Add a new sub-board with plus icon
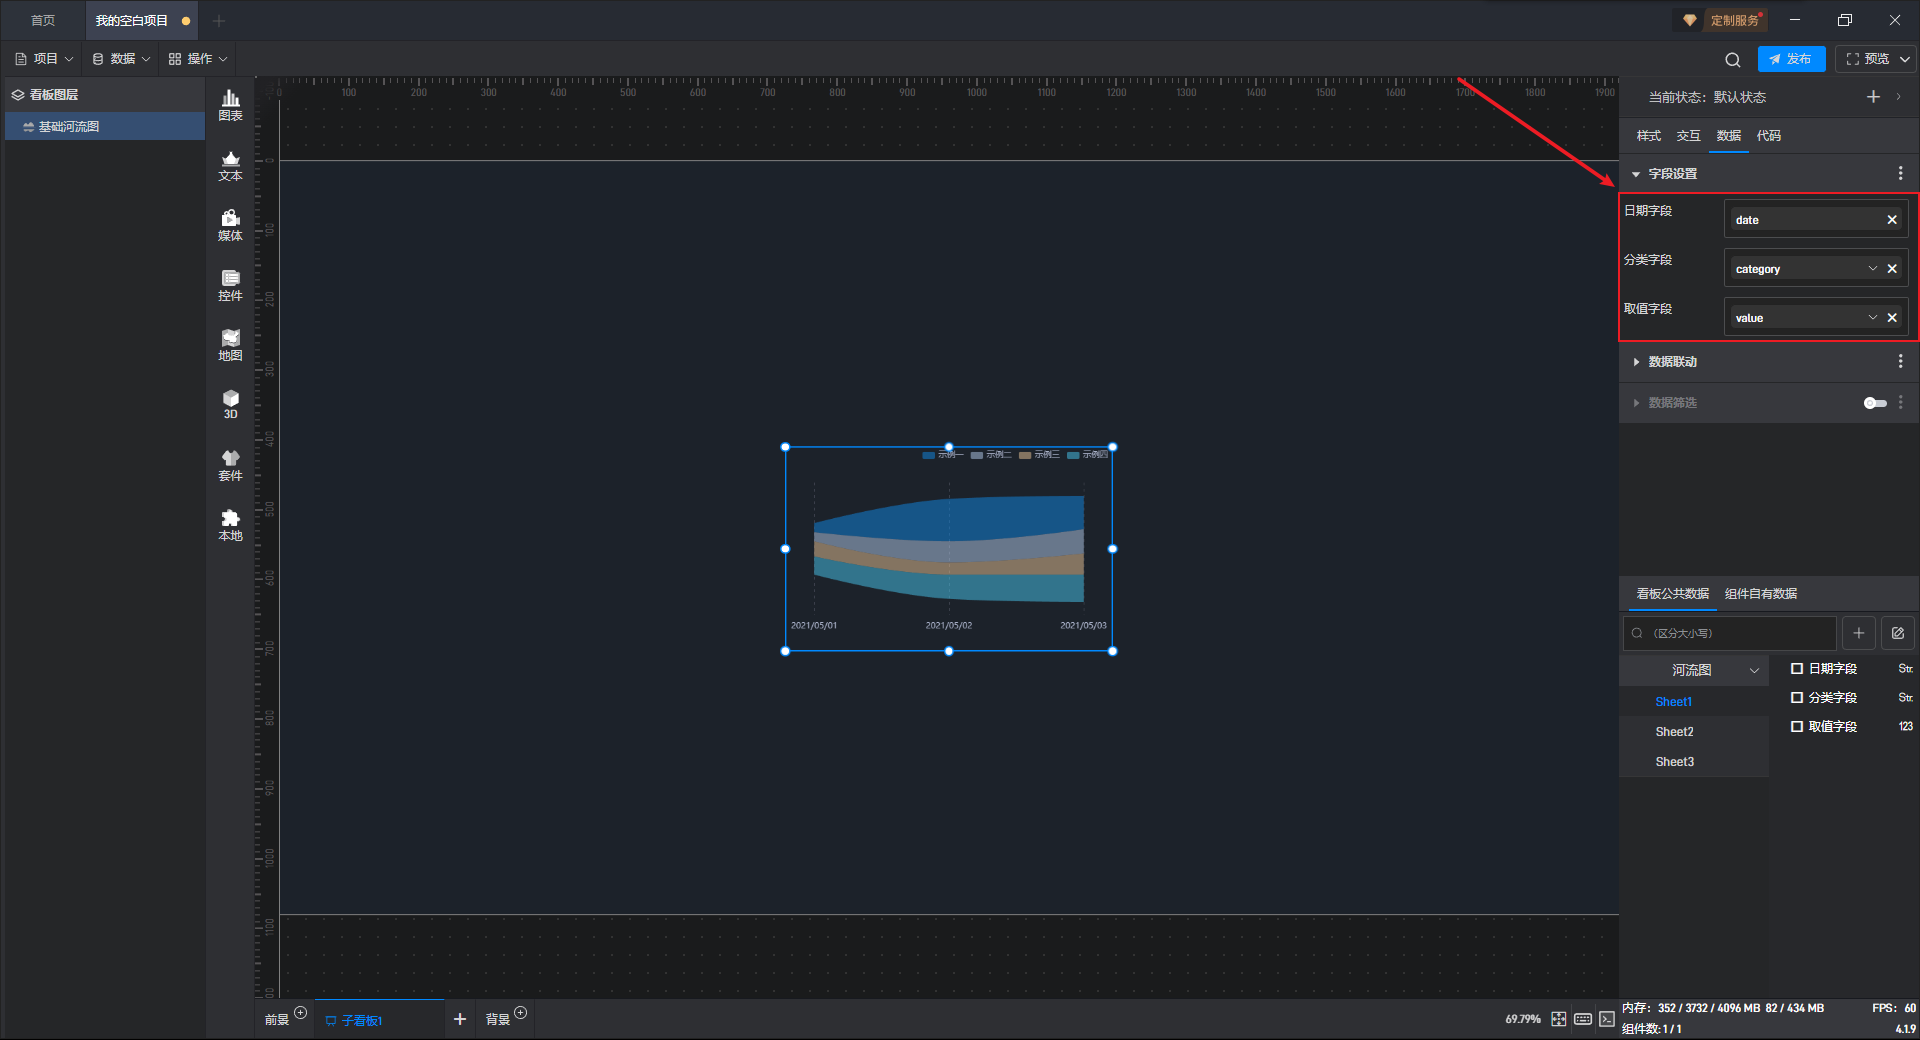 [x=460, y=1019]
